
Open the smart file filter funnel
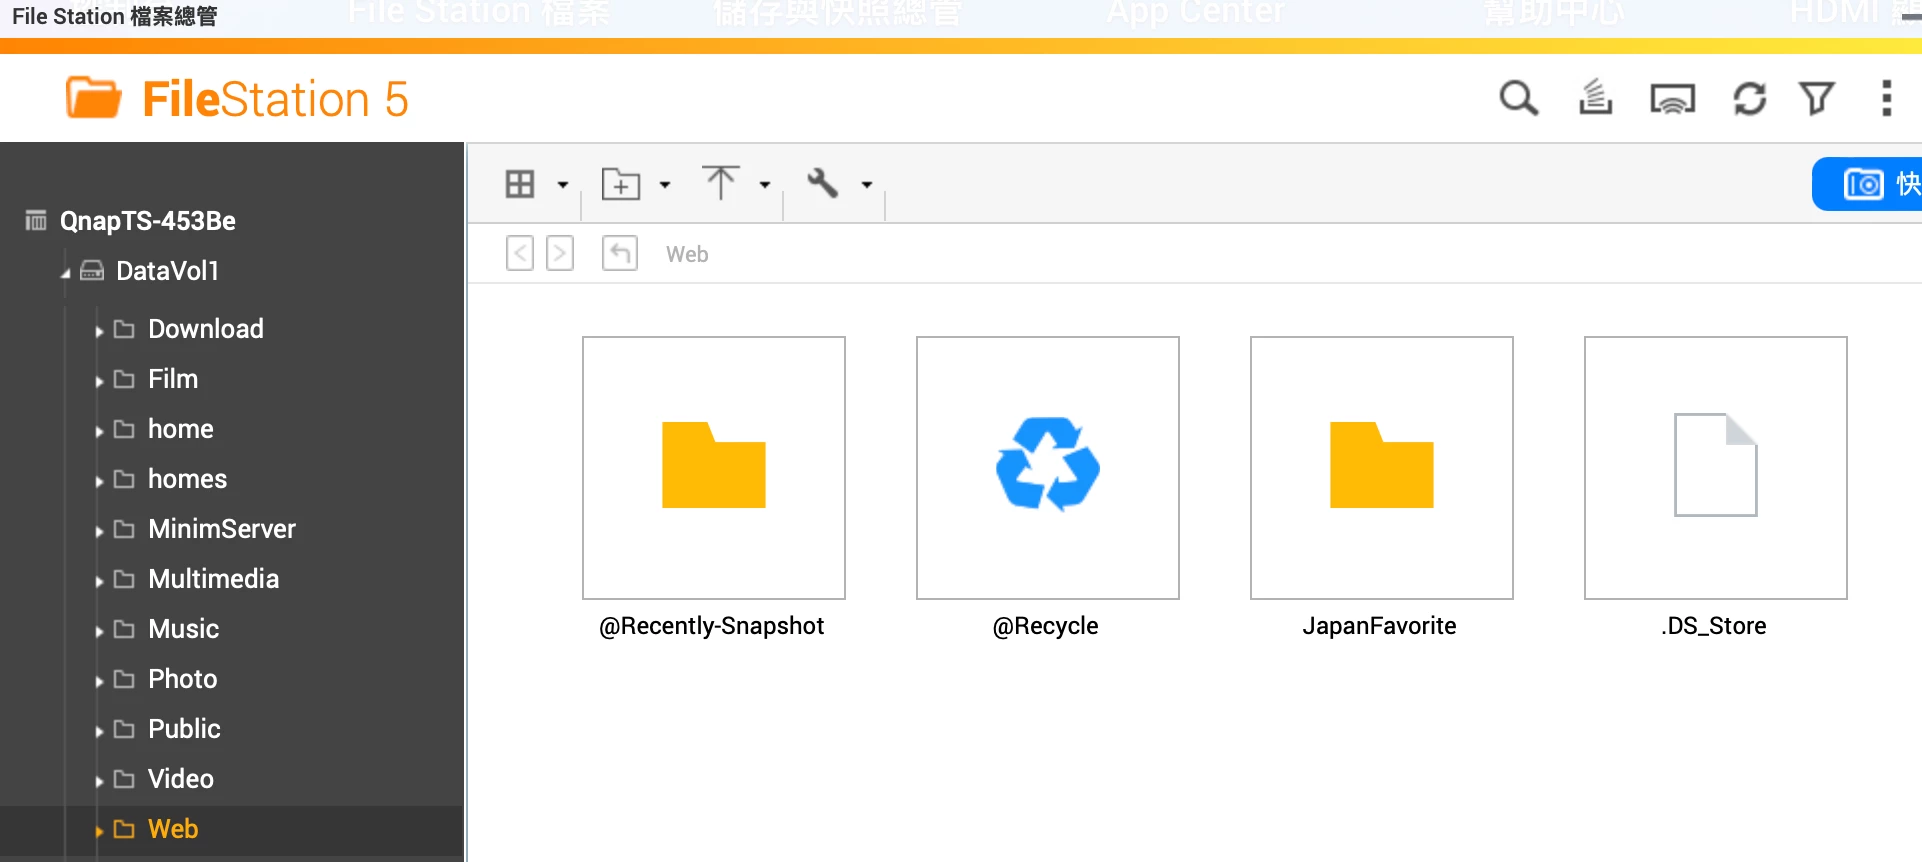click(x=1817, y=98)
